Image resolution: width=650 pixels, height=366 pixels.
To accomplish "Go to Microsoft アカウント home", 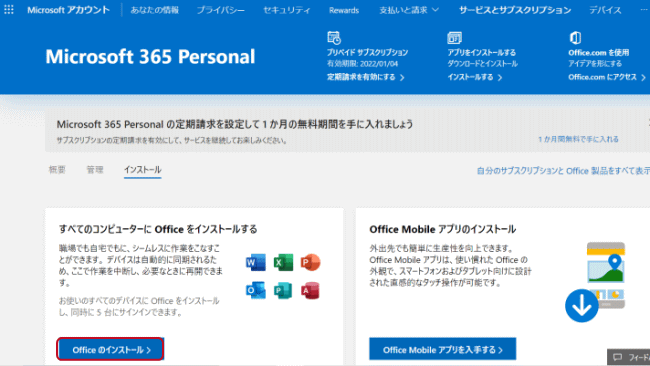I will pos(68,10).
